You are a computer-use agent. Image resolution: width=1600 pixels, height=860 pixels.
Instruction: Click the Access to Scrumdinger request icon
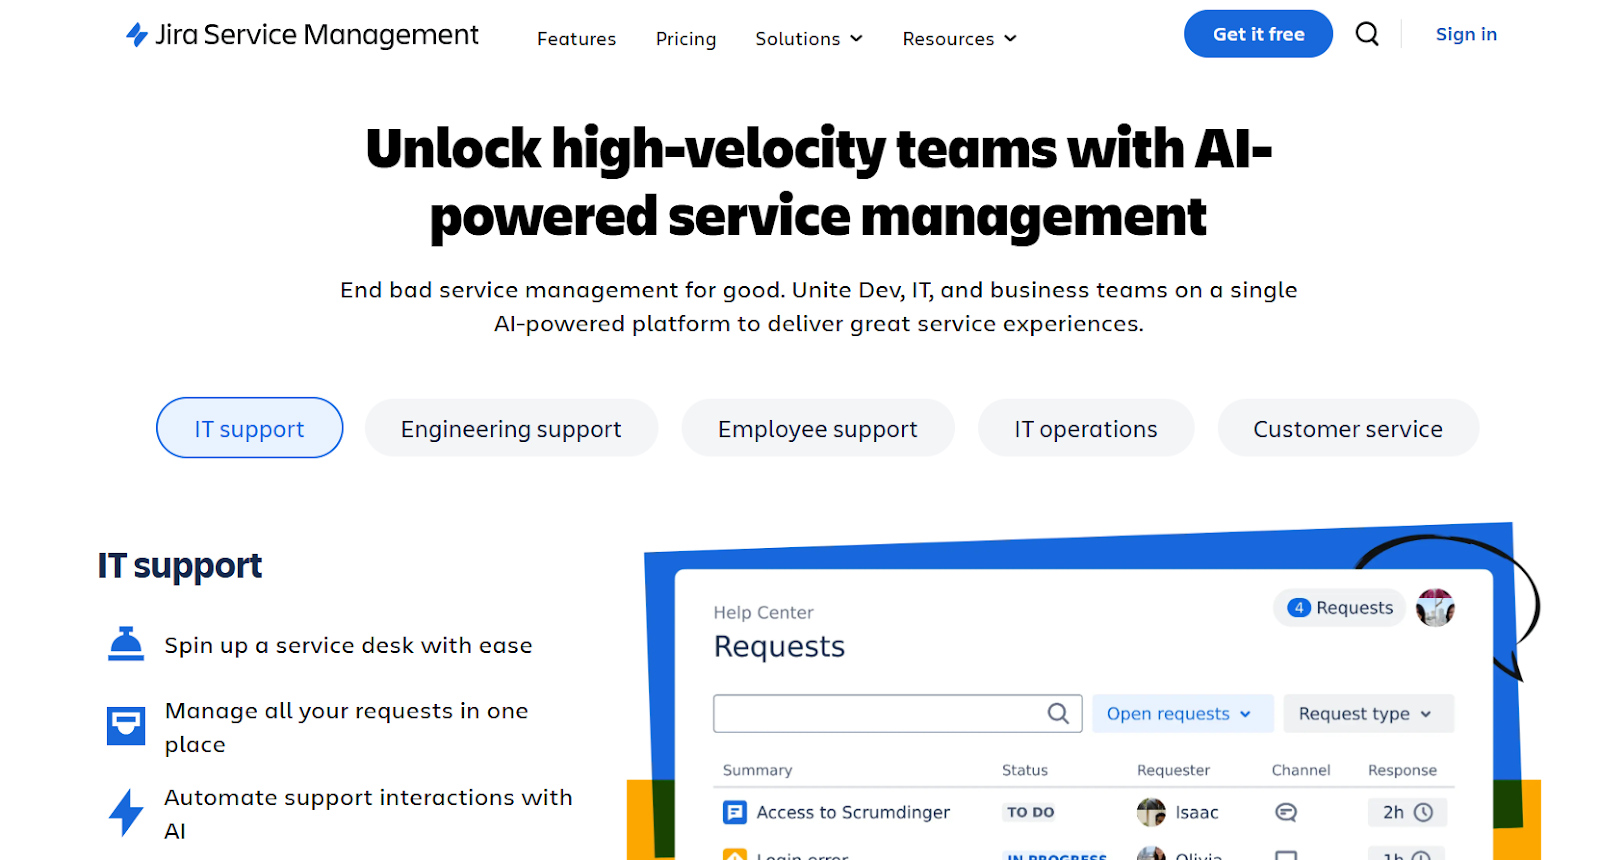click(x=735, y=812)
